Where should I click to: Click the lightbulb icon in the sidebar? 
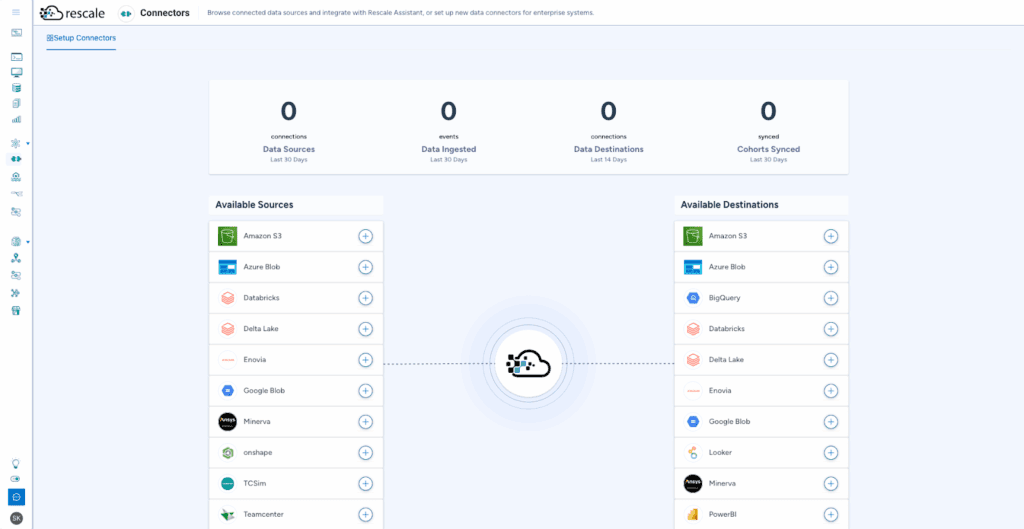click(x=16, y=464)
